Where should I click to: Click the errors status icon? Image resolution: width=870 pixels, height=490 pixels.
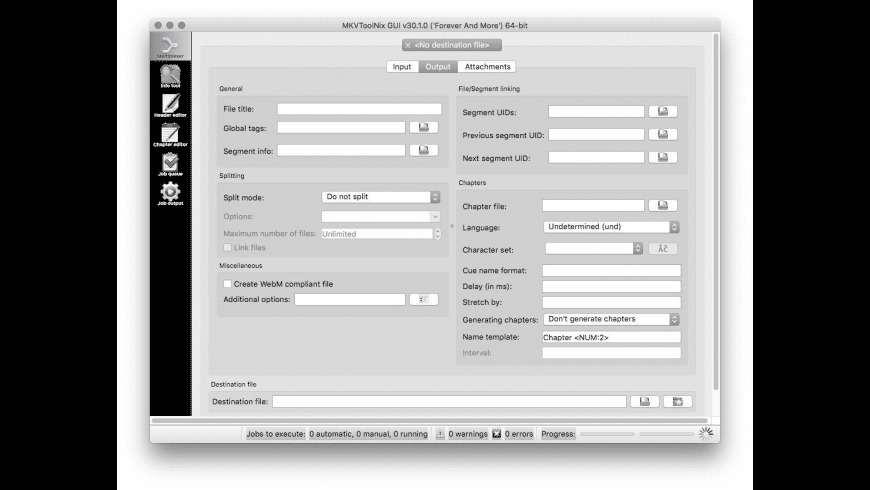[x=497, y=434]
